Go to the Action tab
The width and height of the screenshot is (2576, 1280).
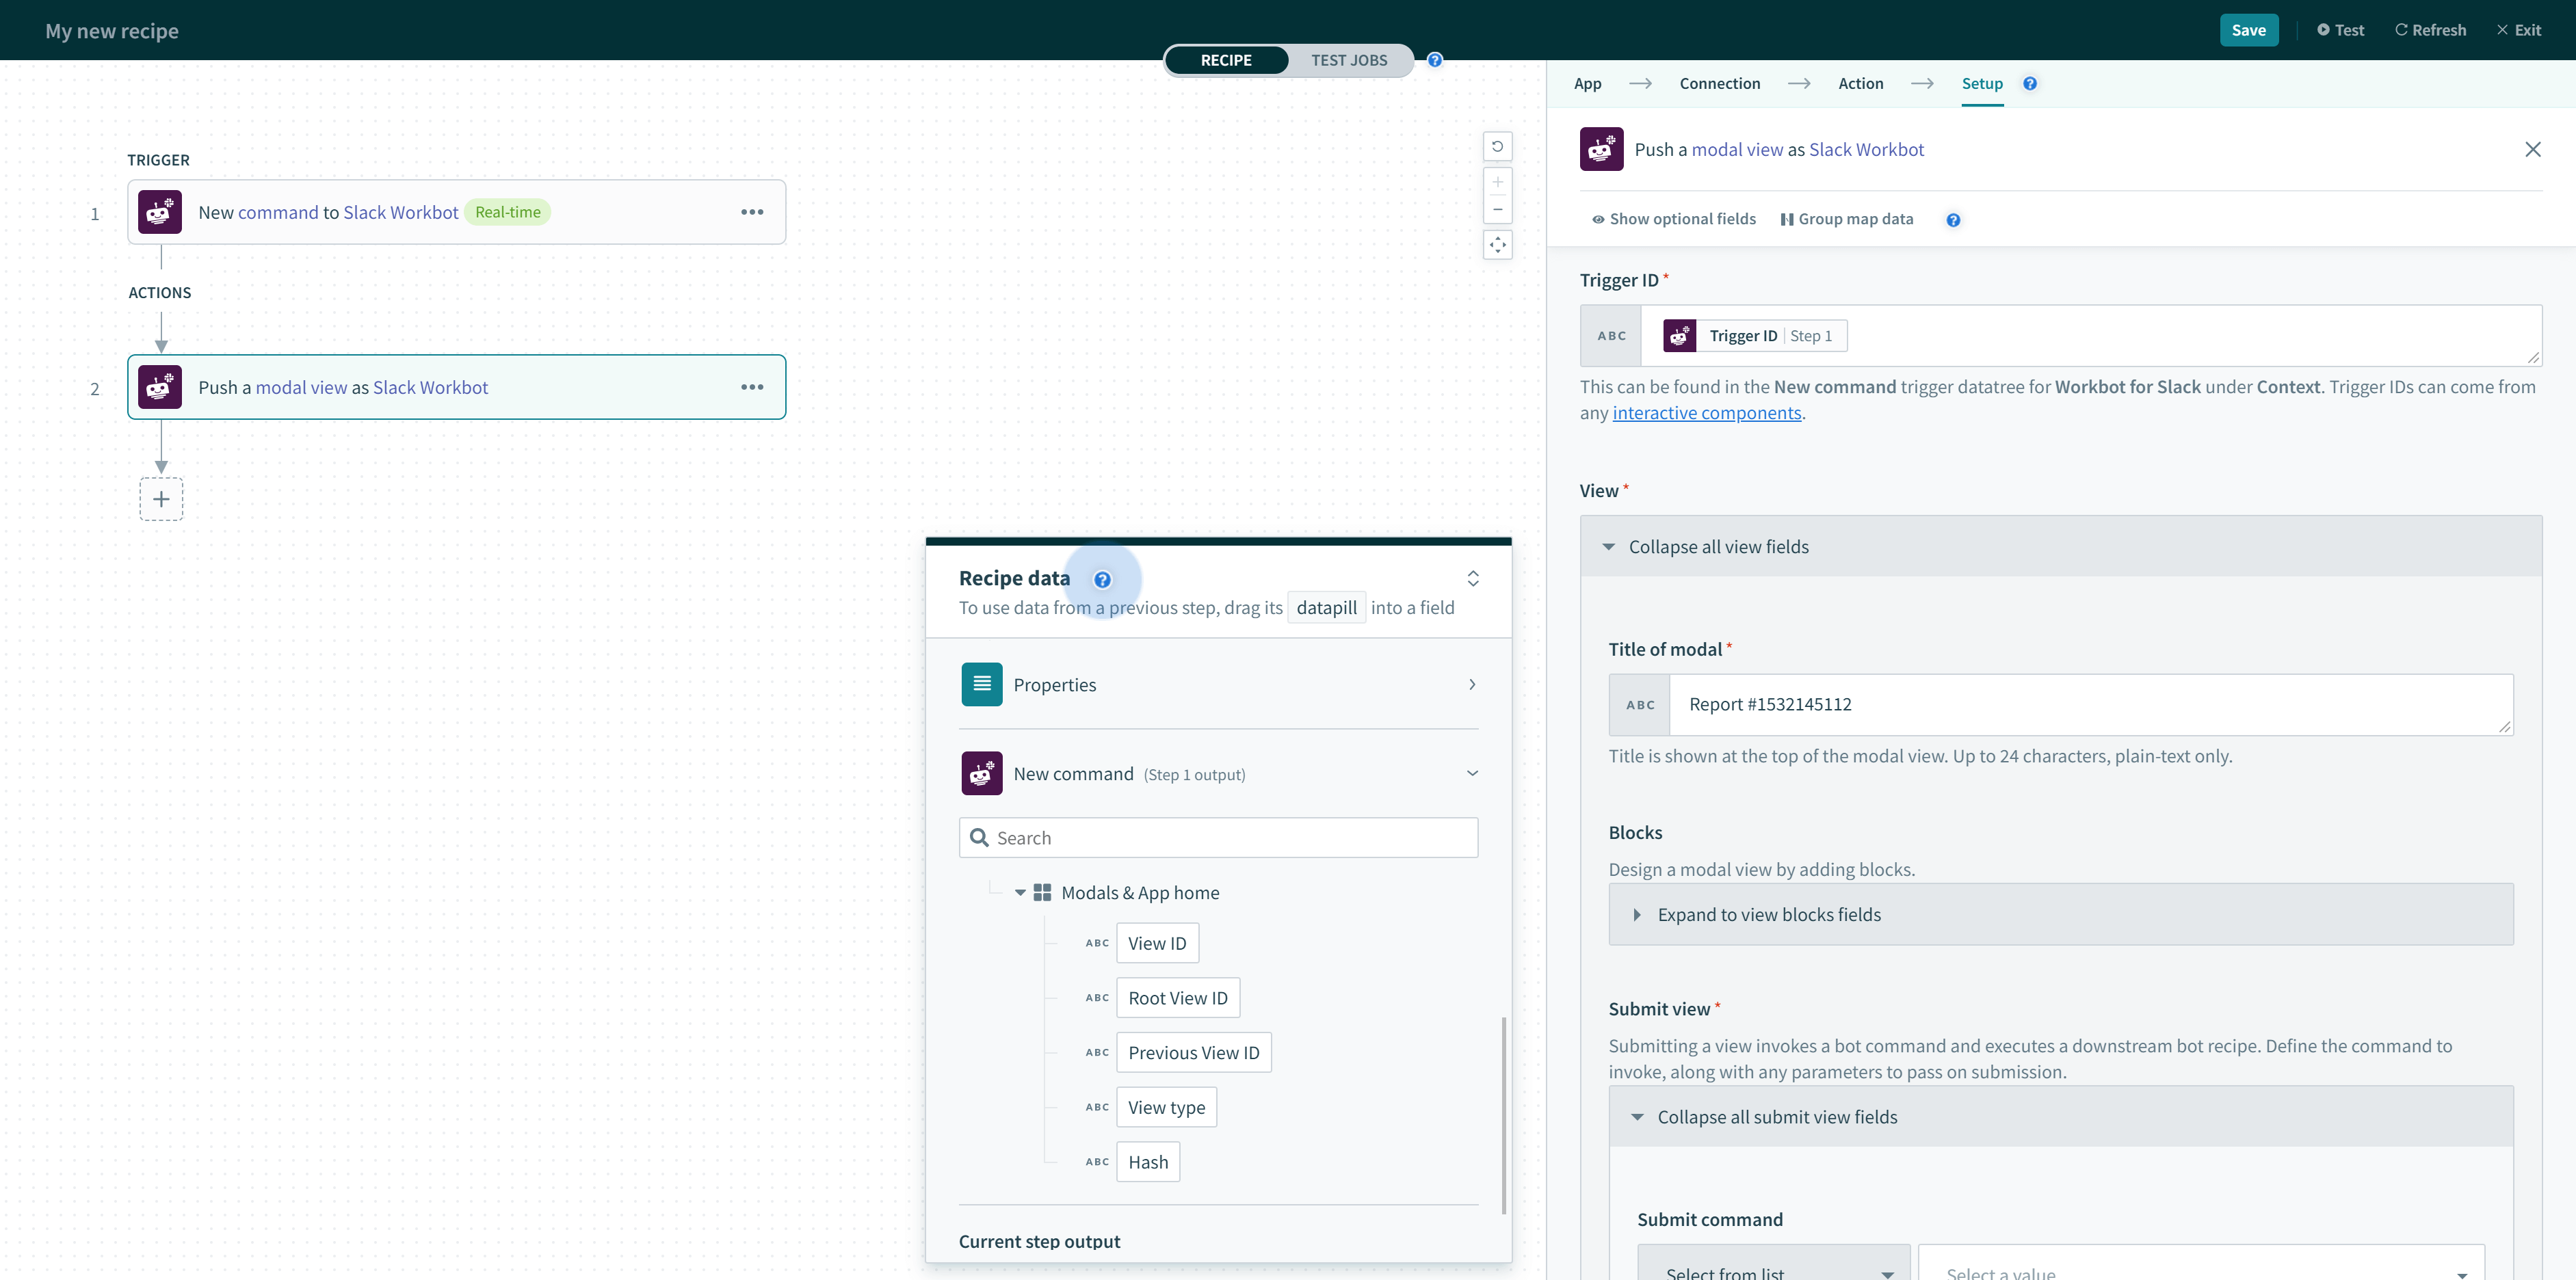[x=1860, y=84]
